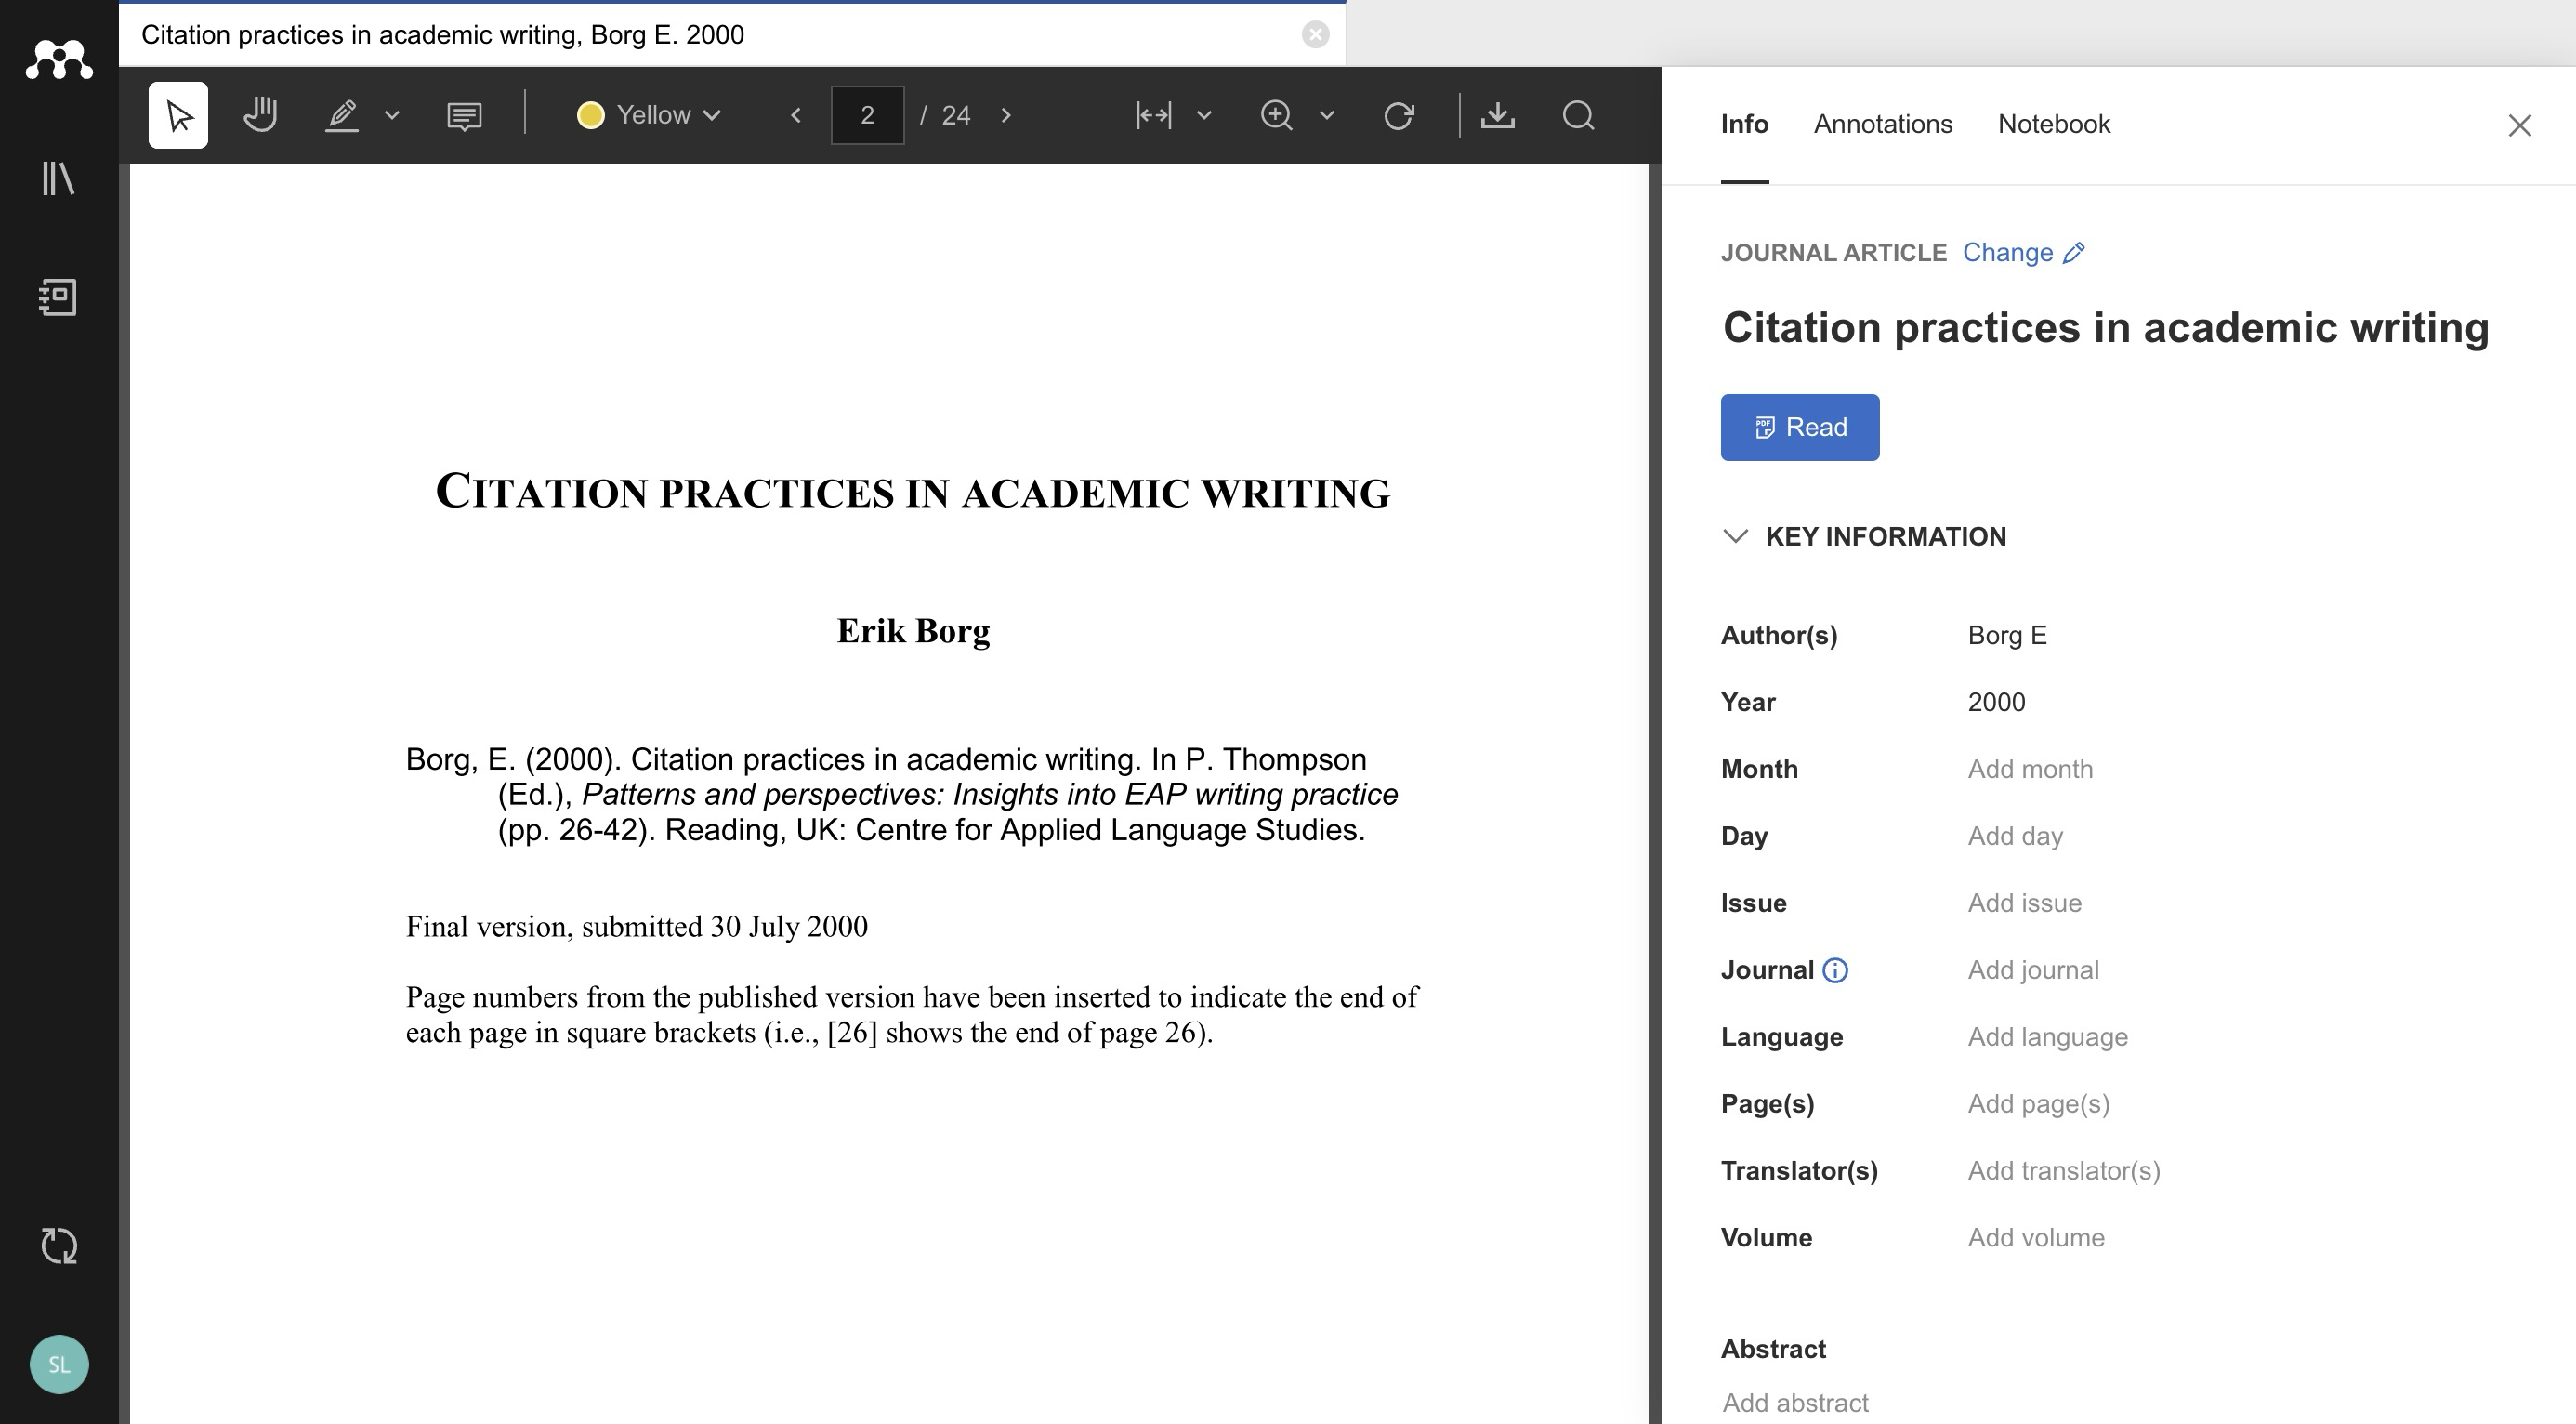2576x1424 pixels.
Task: Choose the highlighter pen tool
Action: pos(342,115)
